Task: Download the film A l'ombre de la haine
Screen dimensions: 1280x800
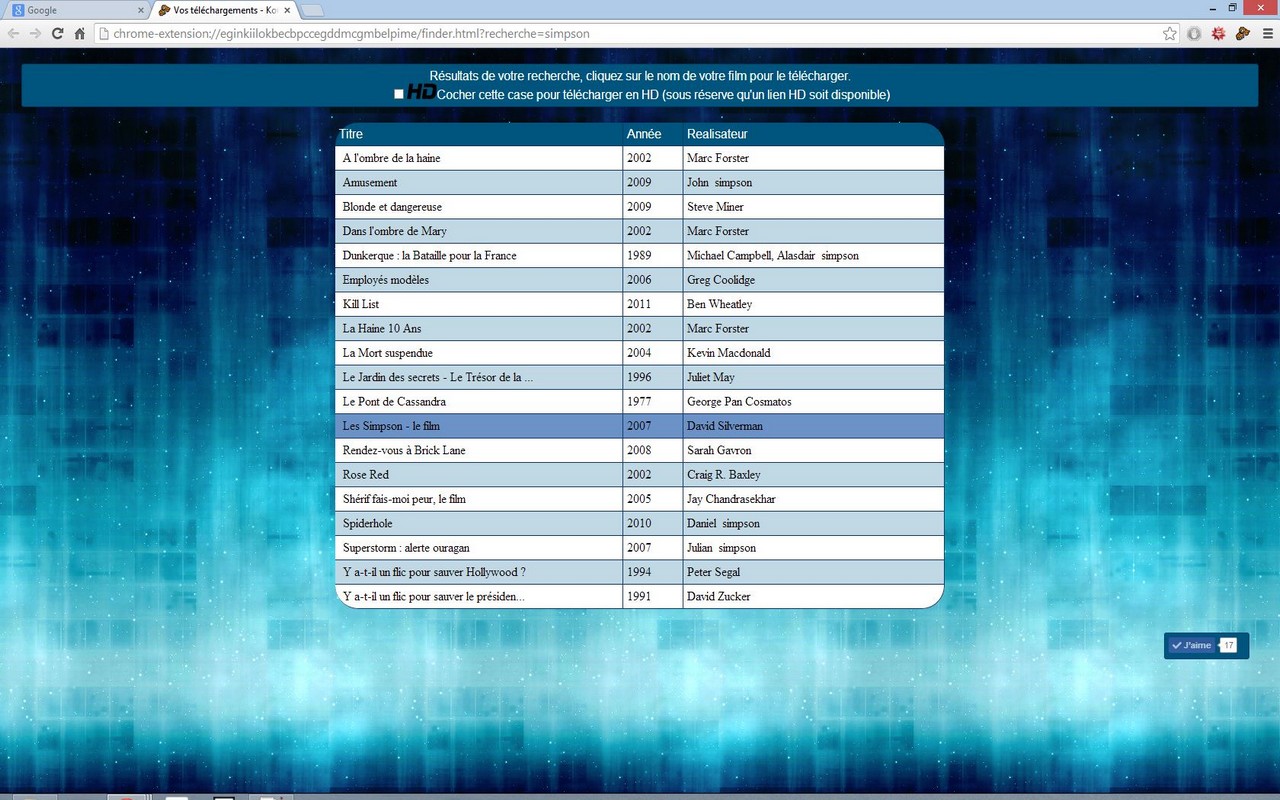Action: pyautogui.click(x=391, y=158)
